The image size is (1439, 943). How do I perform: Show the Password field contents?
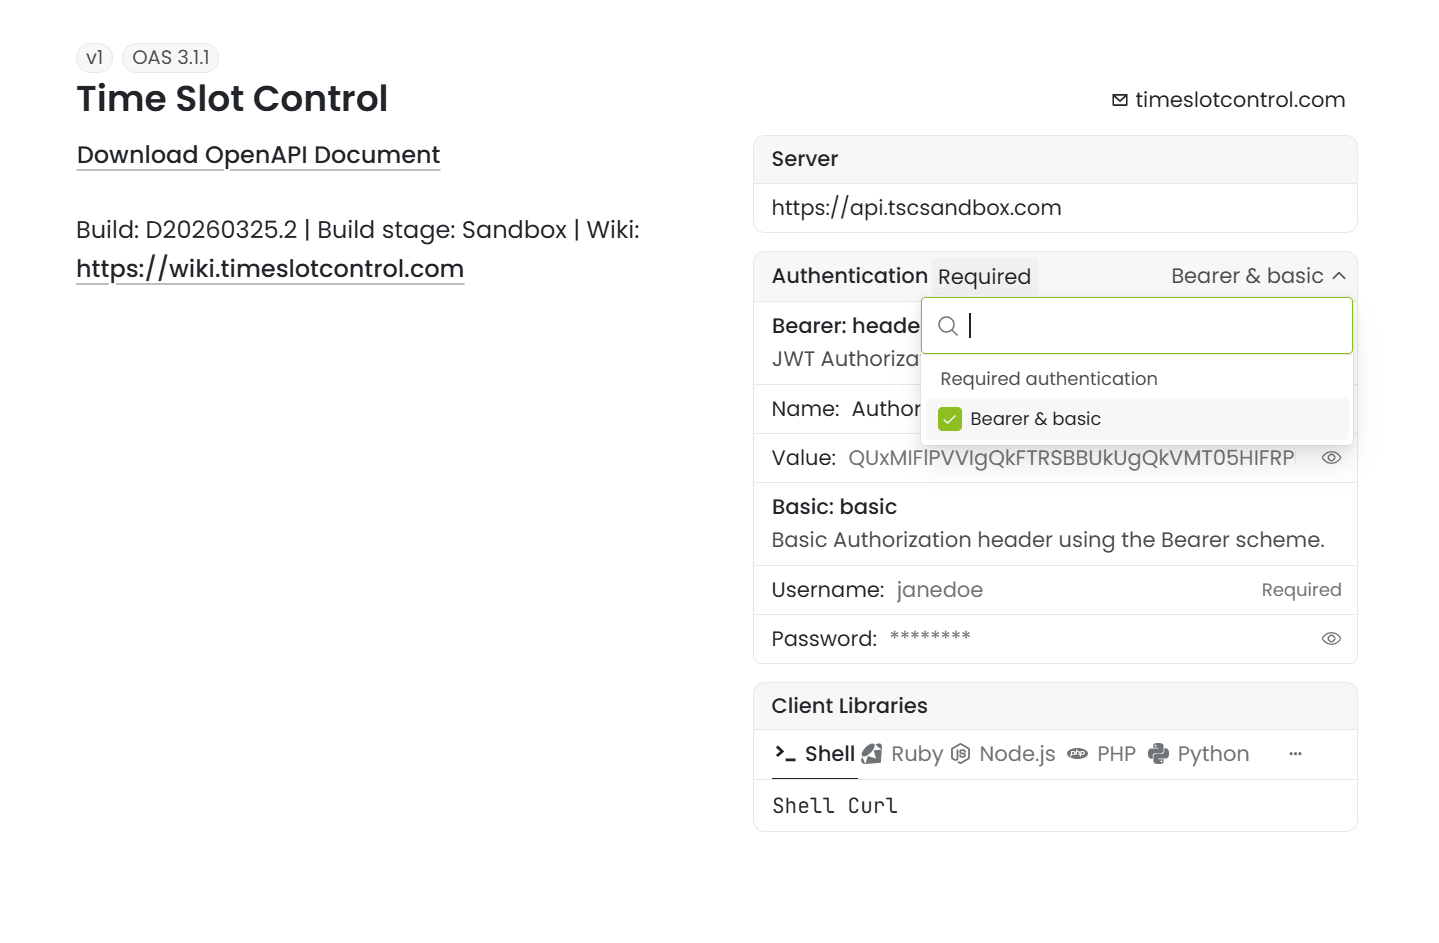point(1331,639)
